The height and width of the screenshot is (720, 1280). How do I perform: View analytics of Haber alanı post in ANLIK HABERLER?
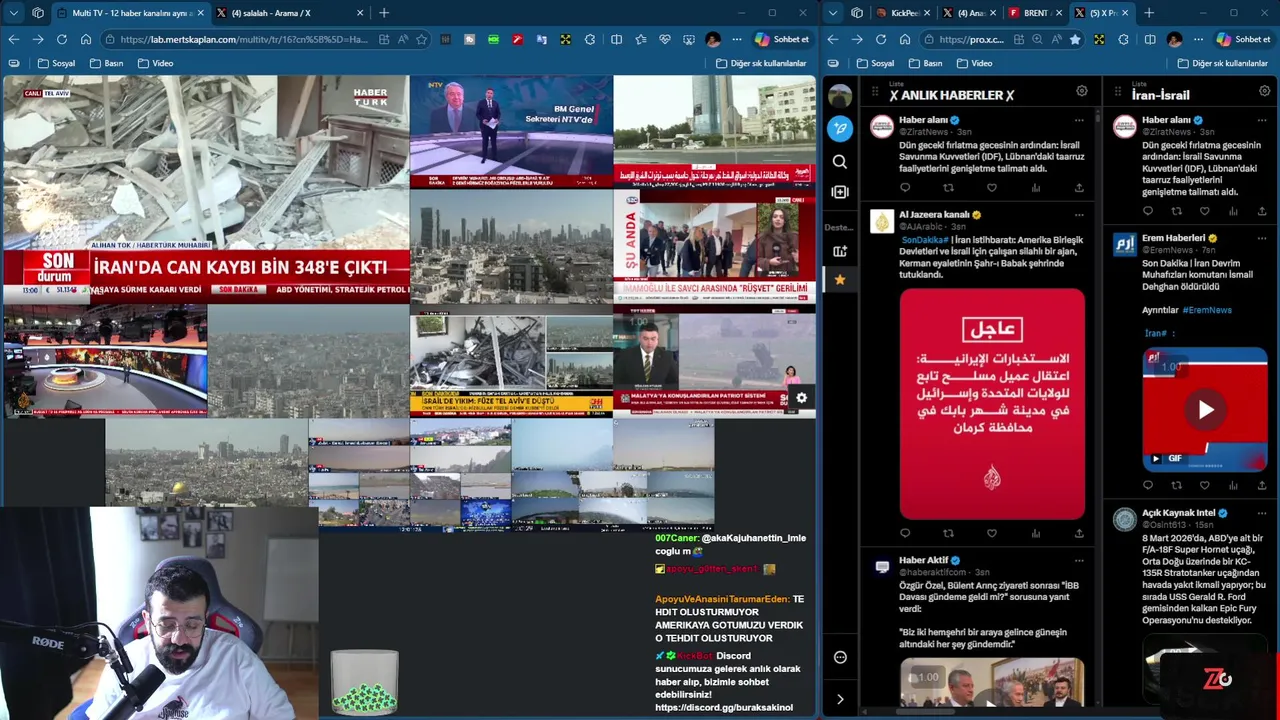point(1036,187)
